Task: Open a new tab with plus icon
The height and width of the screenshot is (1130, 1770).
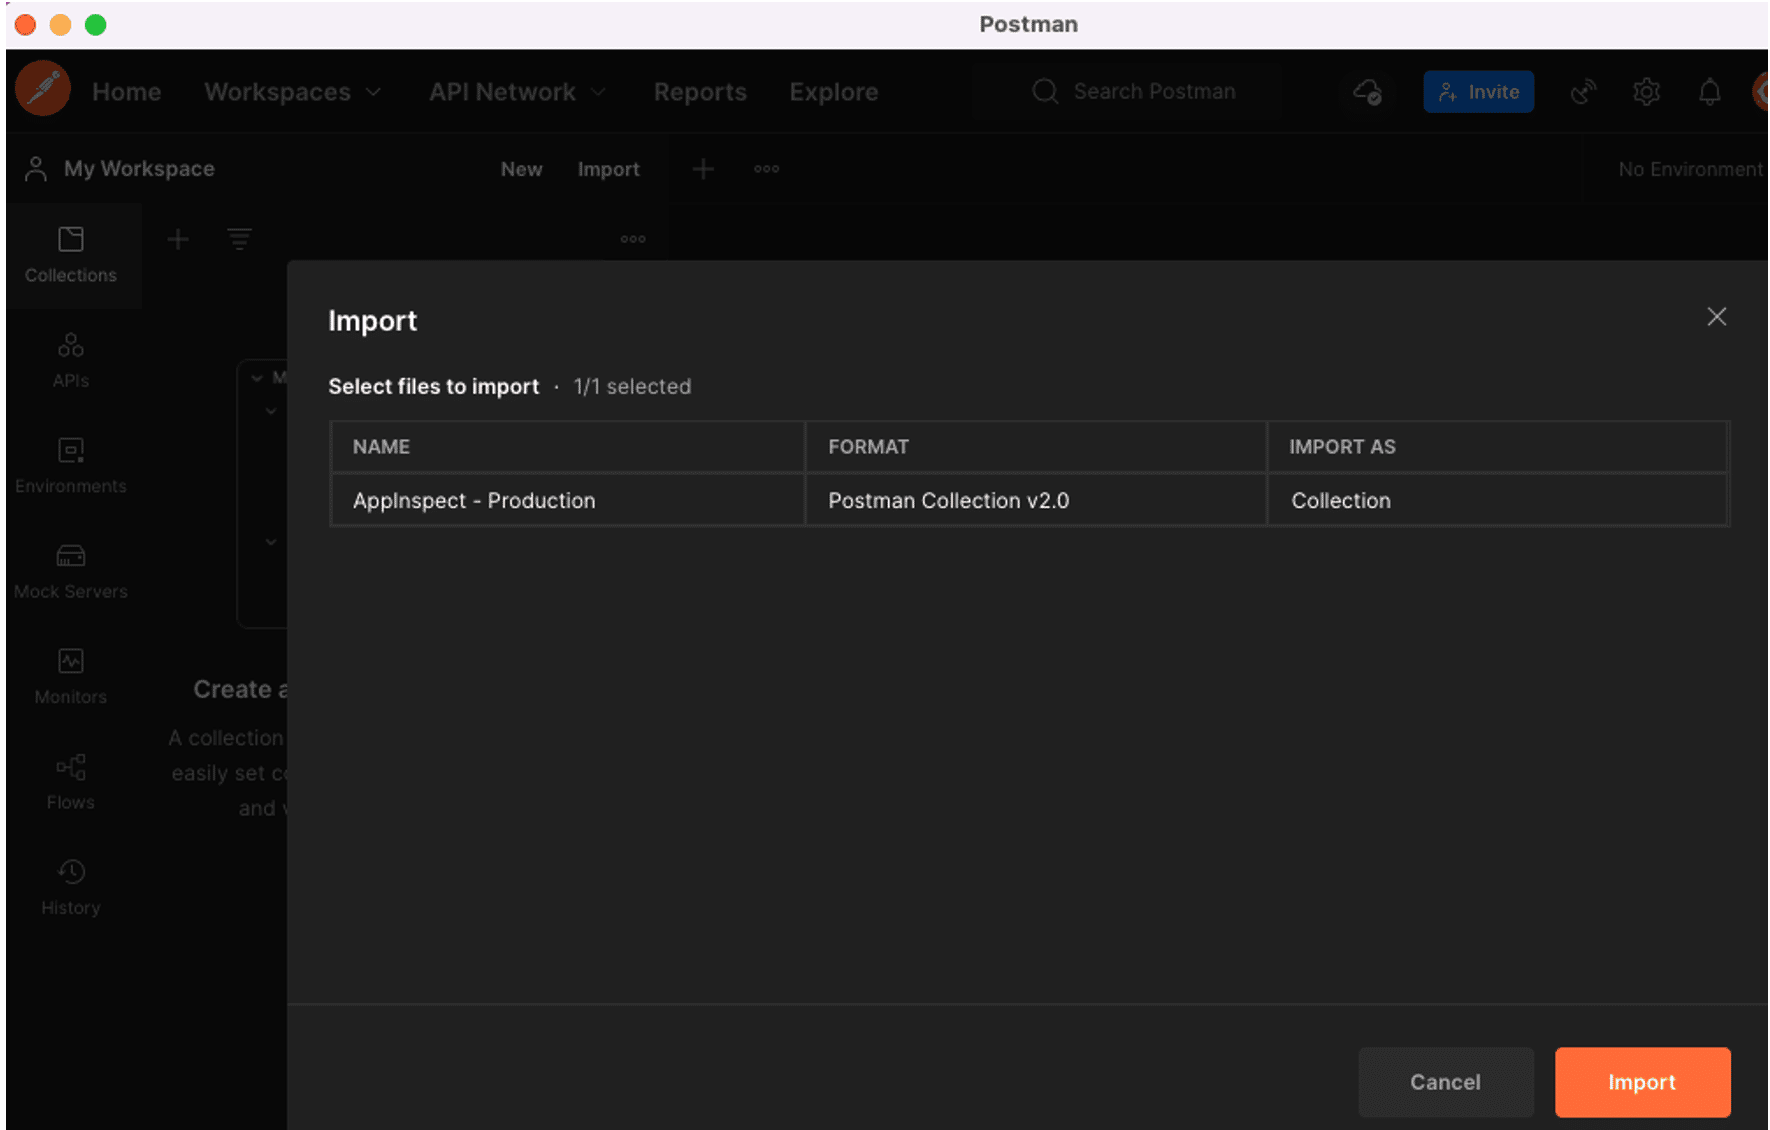Action: pyautogui.click(x=703, y=169)
